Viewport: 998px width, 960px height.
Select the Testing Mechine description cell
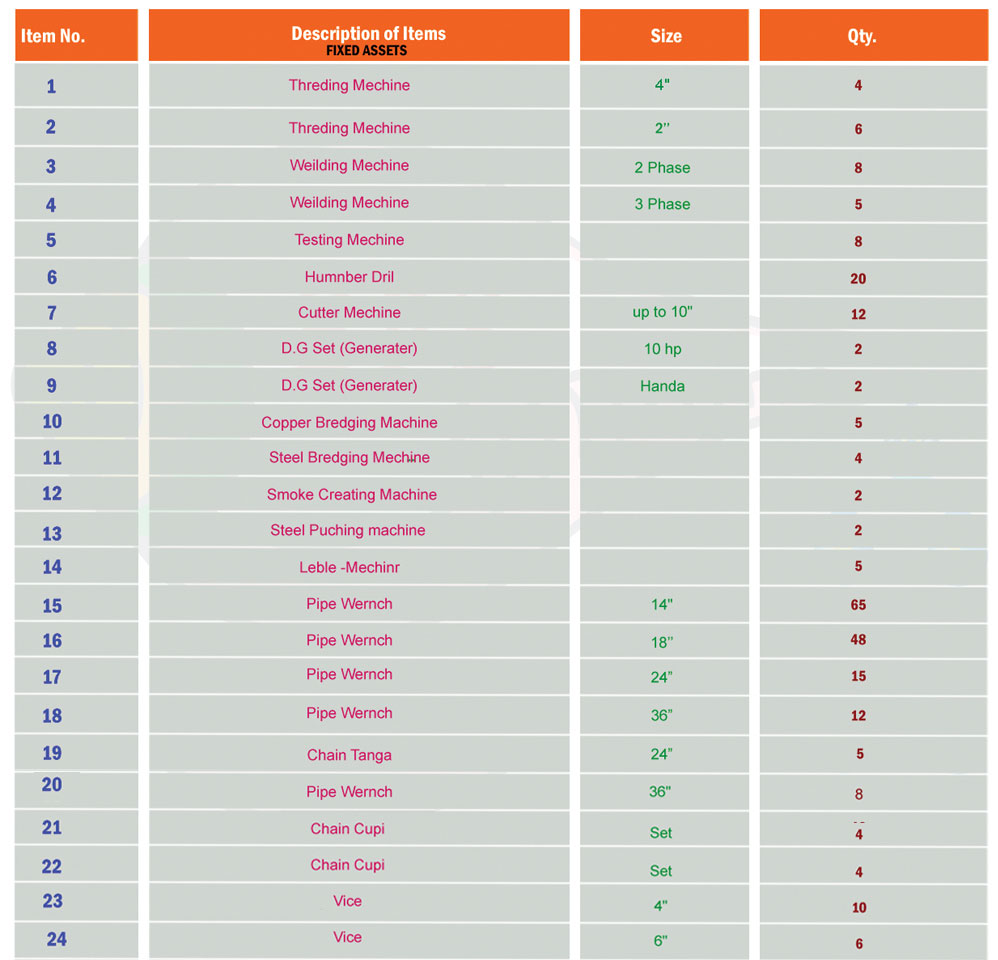pos(349,240)
